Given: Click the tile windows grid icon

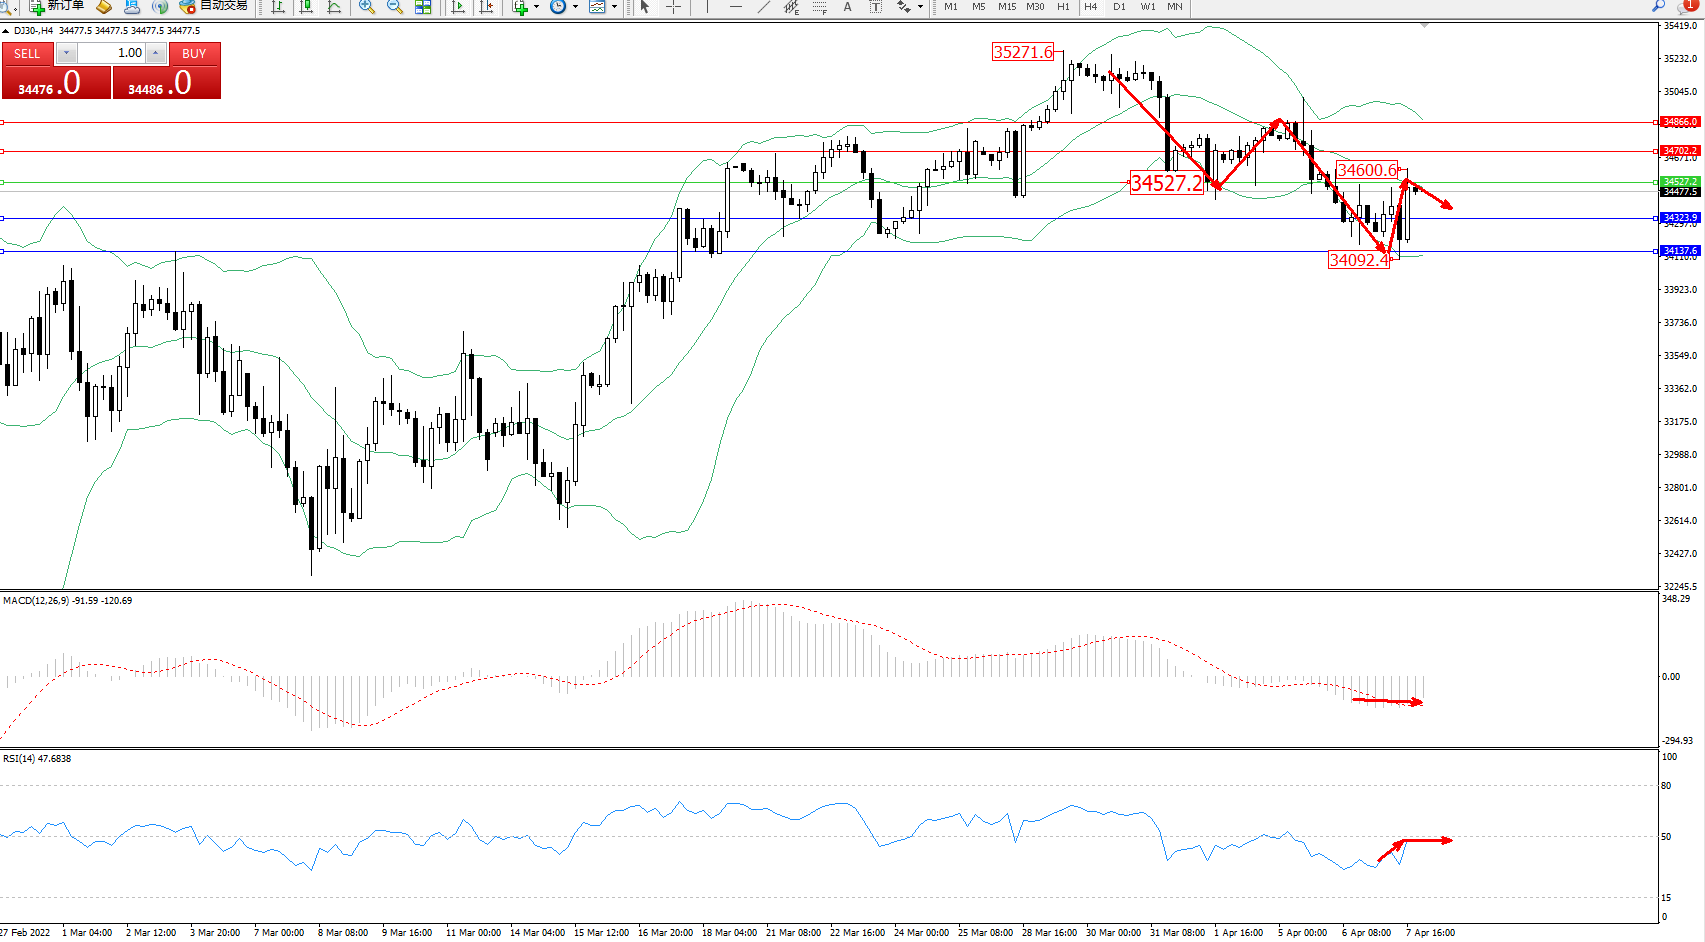Looking at the screenshot, I should 423,7.
